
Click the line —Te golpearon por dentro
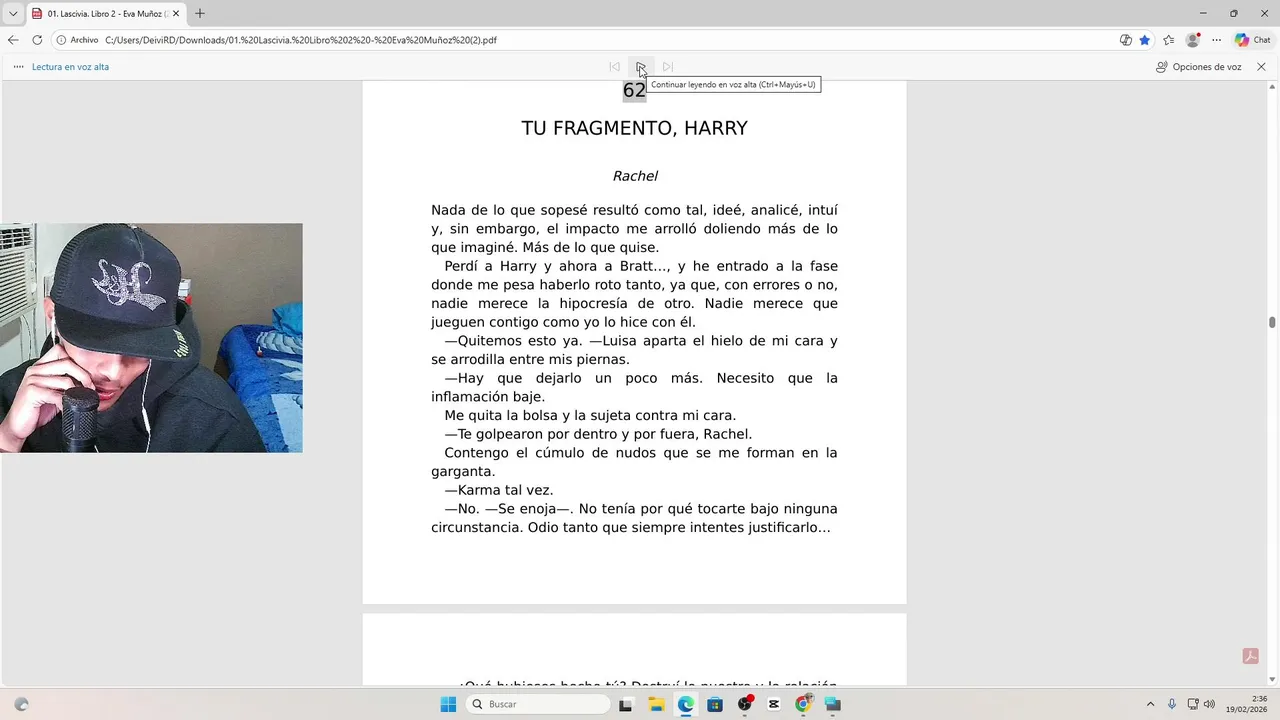pos(598,434)
